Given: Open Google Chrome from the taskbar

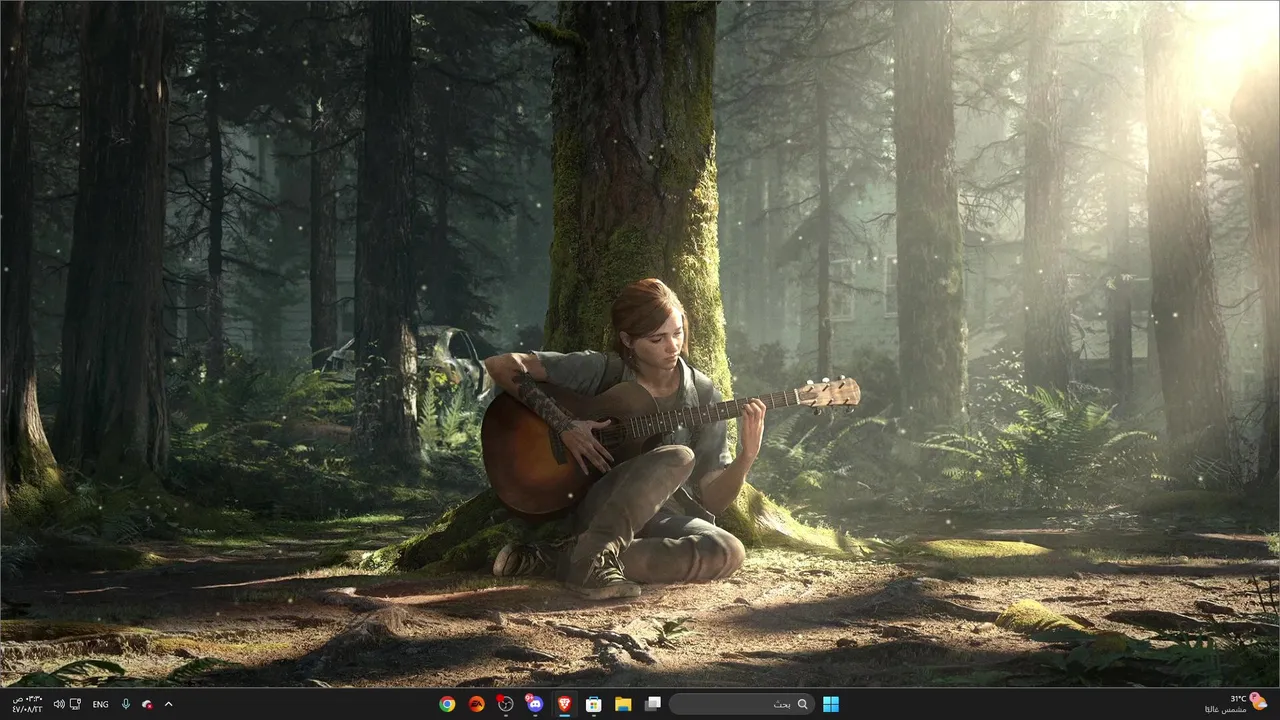Looking at the screenshot, I should pyautogui.click(x=447, y=704).
